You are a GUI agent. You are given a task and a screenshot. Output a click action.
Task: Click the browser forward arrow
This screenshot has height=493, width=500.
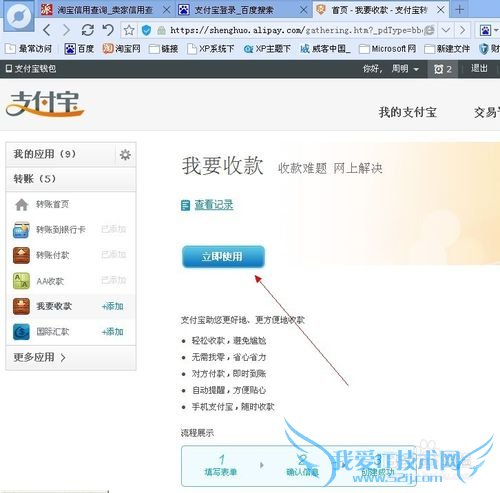coord(67,30)
